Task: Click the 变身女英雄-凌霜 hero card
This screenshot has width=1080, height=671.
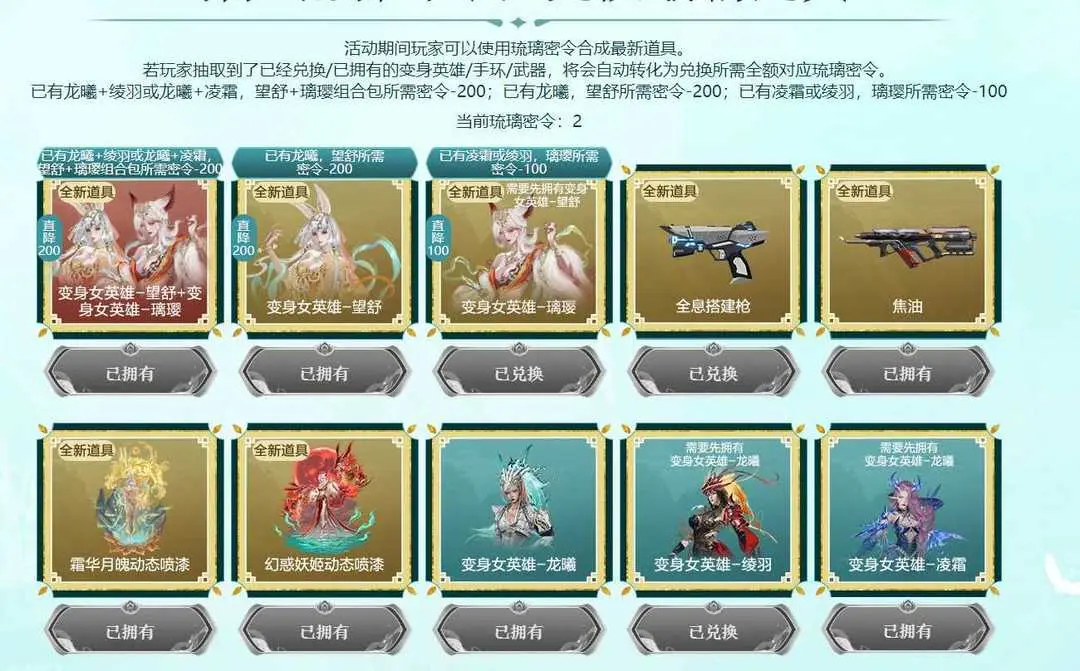Action: [907, 510]
